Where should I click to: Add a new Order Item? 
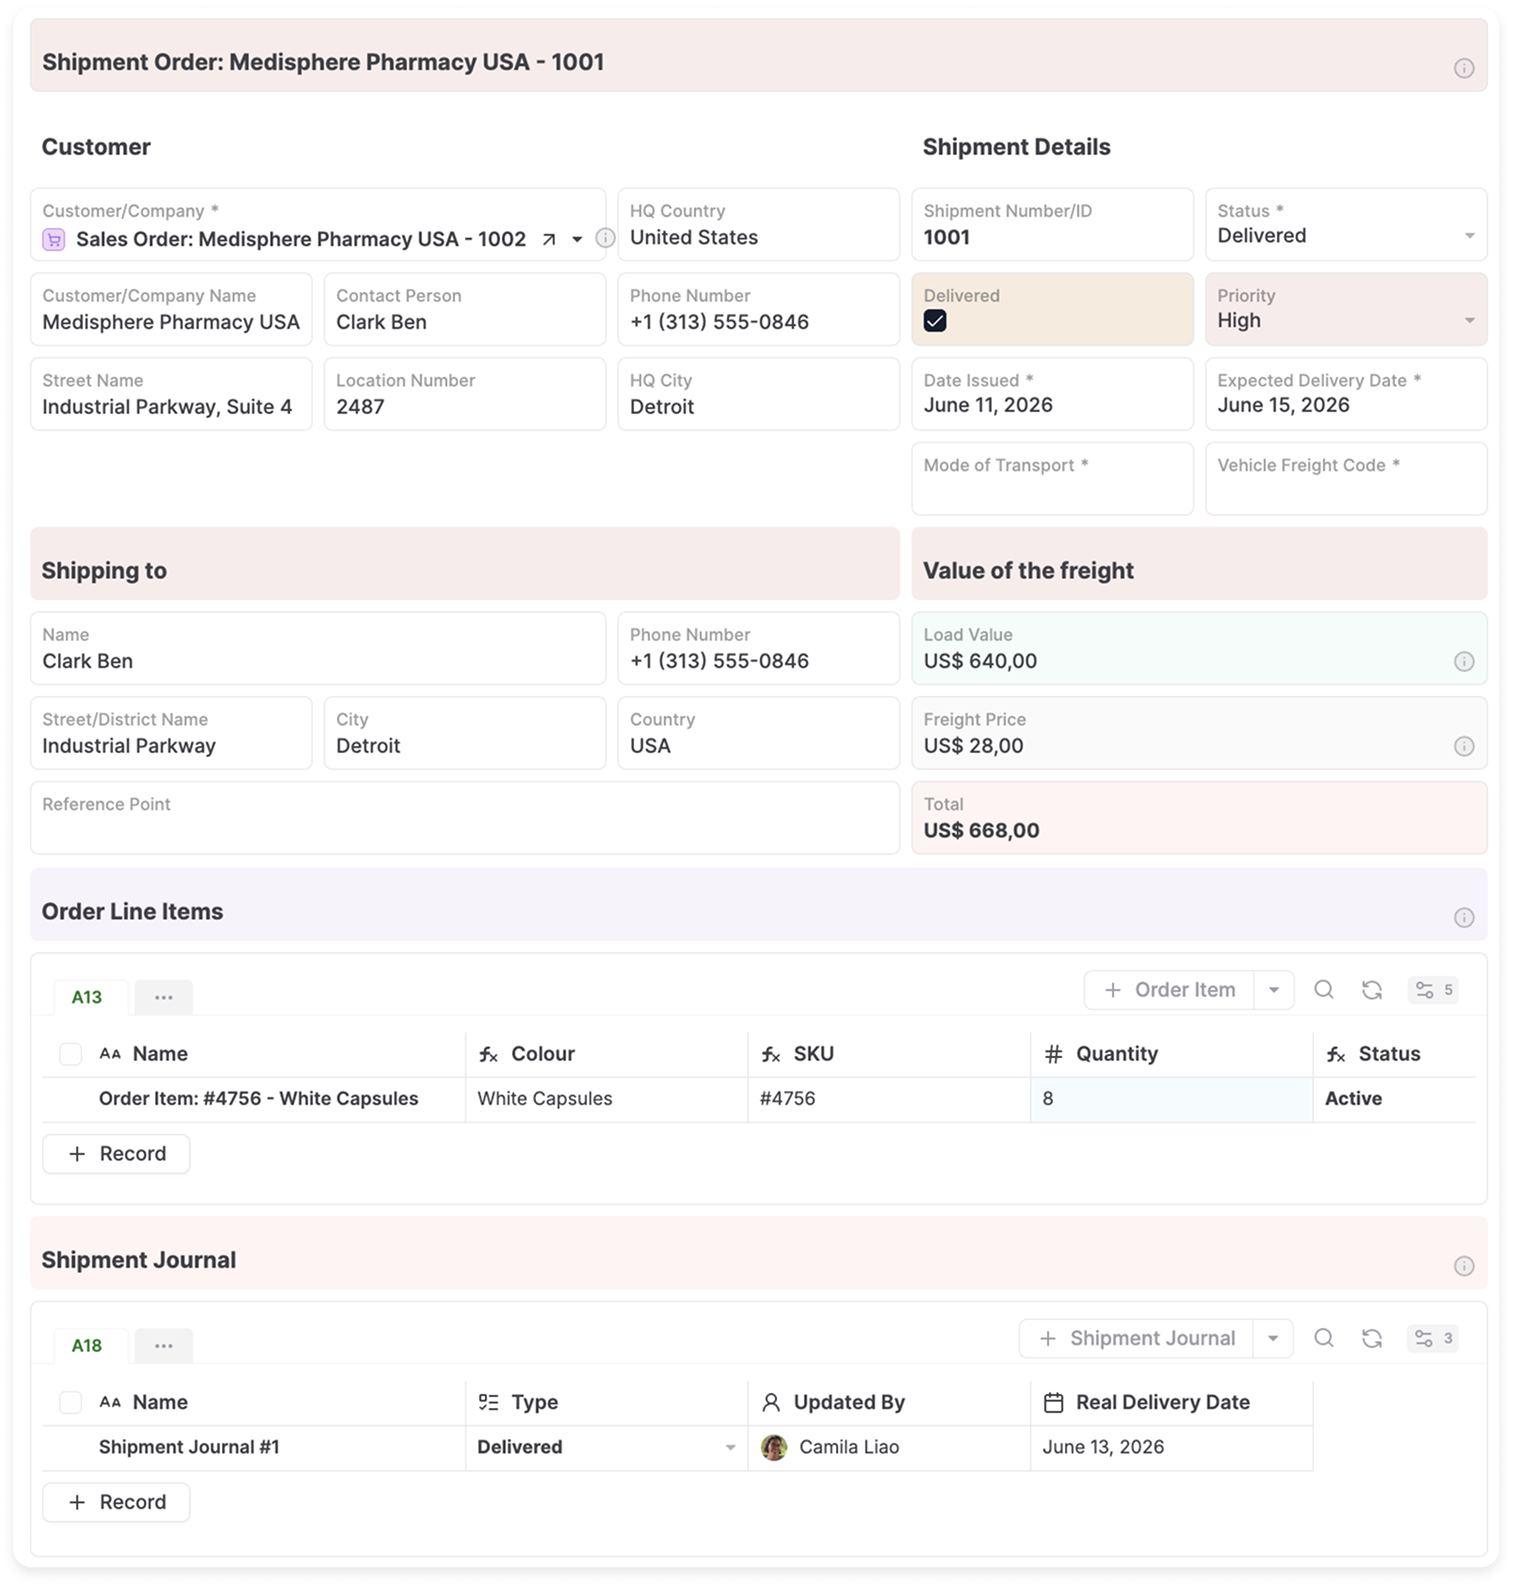tap(1169, 990)
